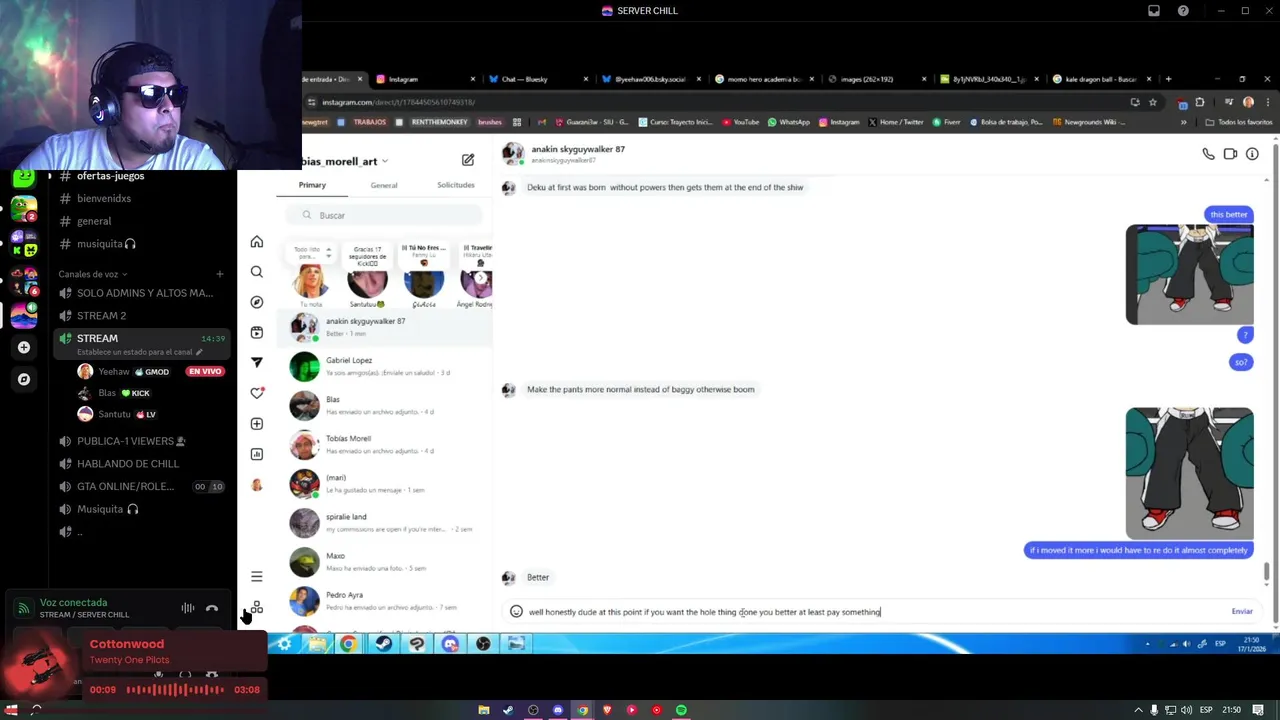The width and height of the screenshot is (1280, 720).
Task: Open conversation info icon
Action: 1252,154
